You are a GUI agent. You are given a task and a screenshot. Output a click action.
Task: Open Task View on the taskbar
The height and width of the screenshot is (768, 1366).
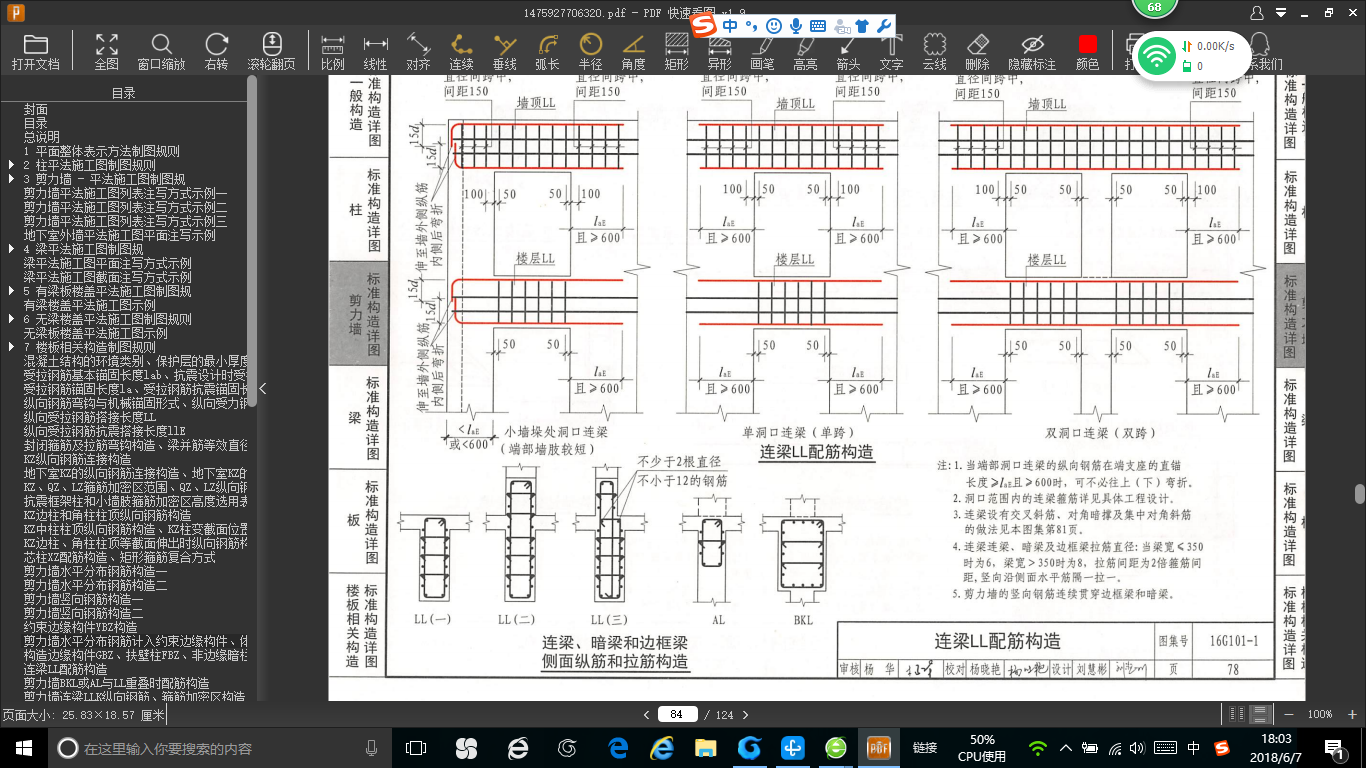[416, 748]
